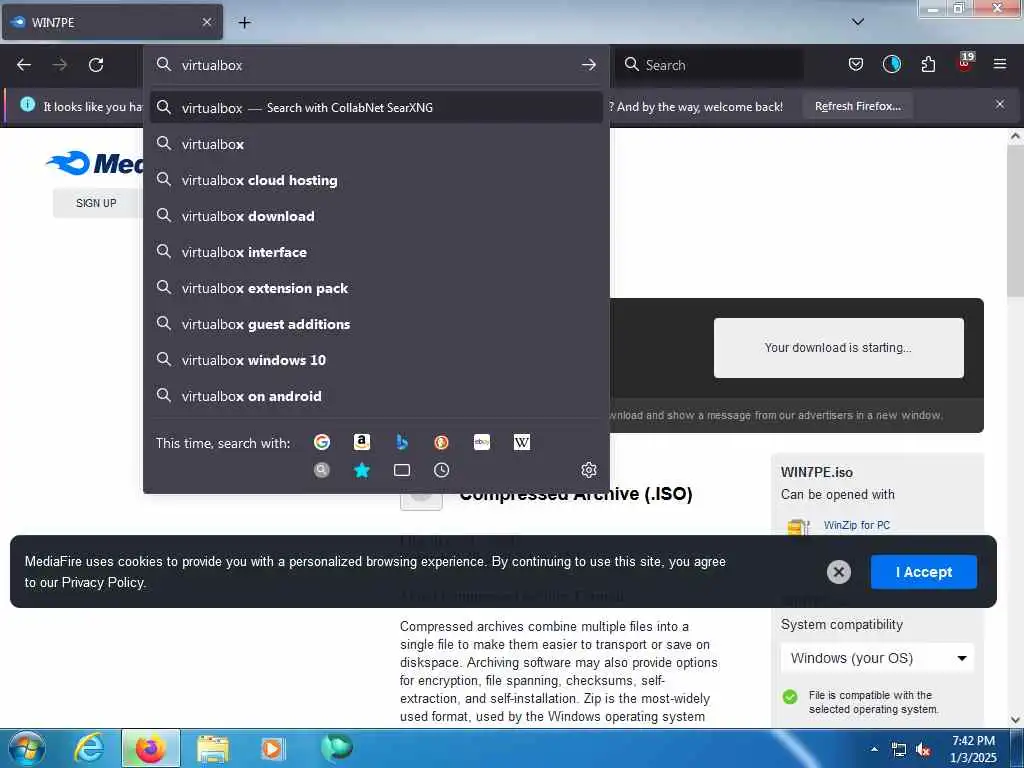This screenshot has width=1024, height=768.
Task: Open the taskbar clock showing 7:42 PM
Action: coord(973,749)
